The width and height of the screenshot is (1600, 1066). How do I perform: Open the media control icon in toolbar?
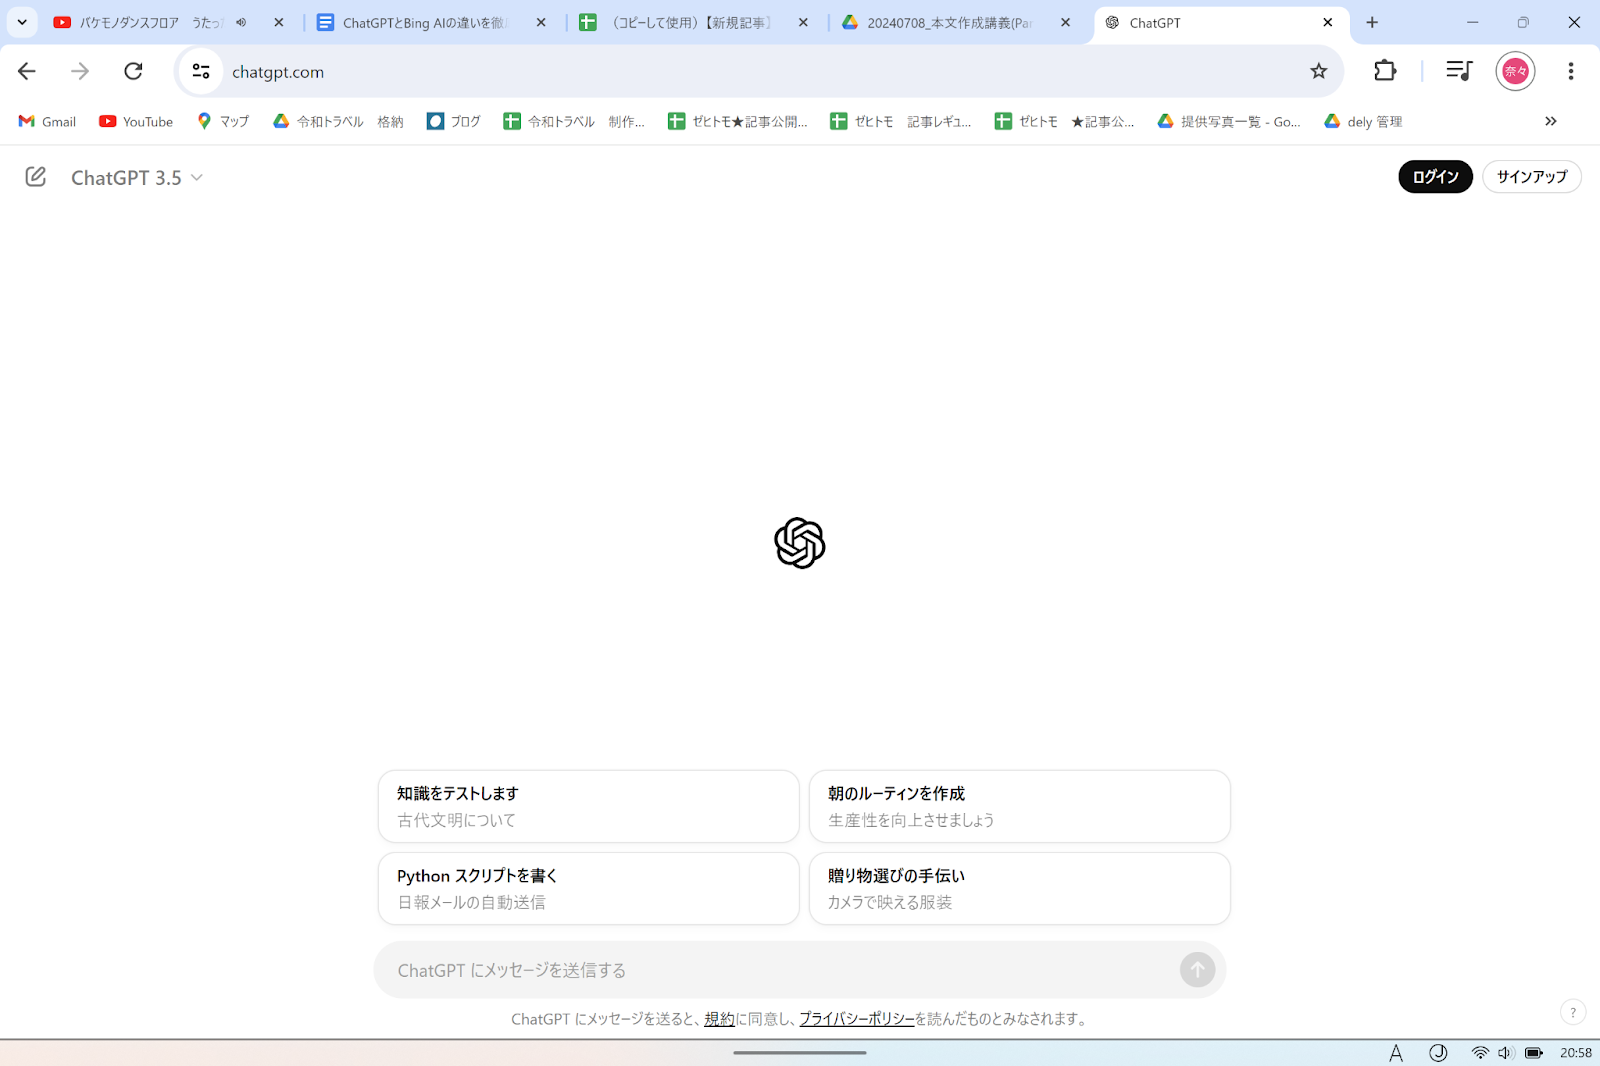click(1459, 71)
